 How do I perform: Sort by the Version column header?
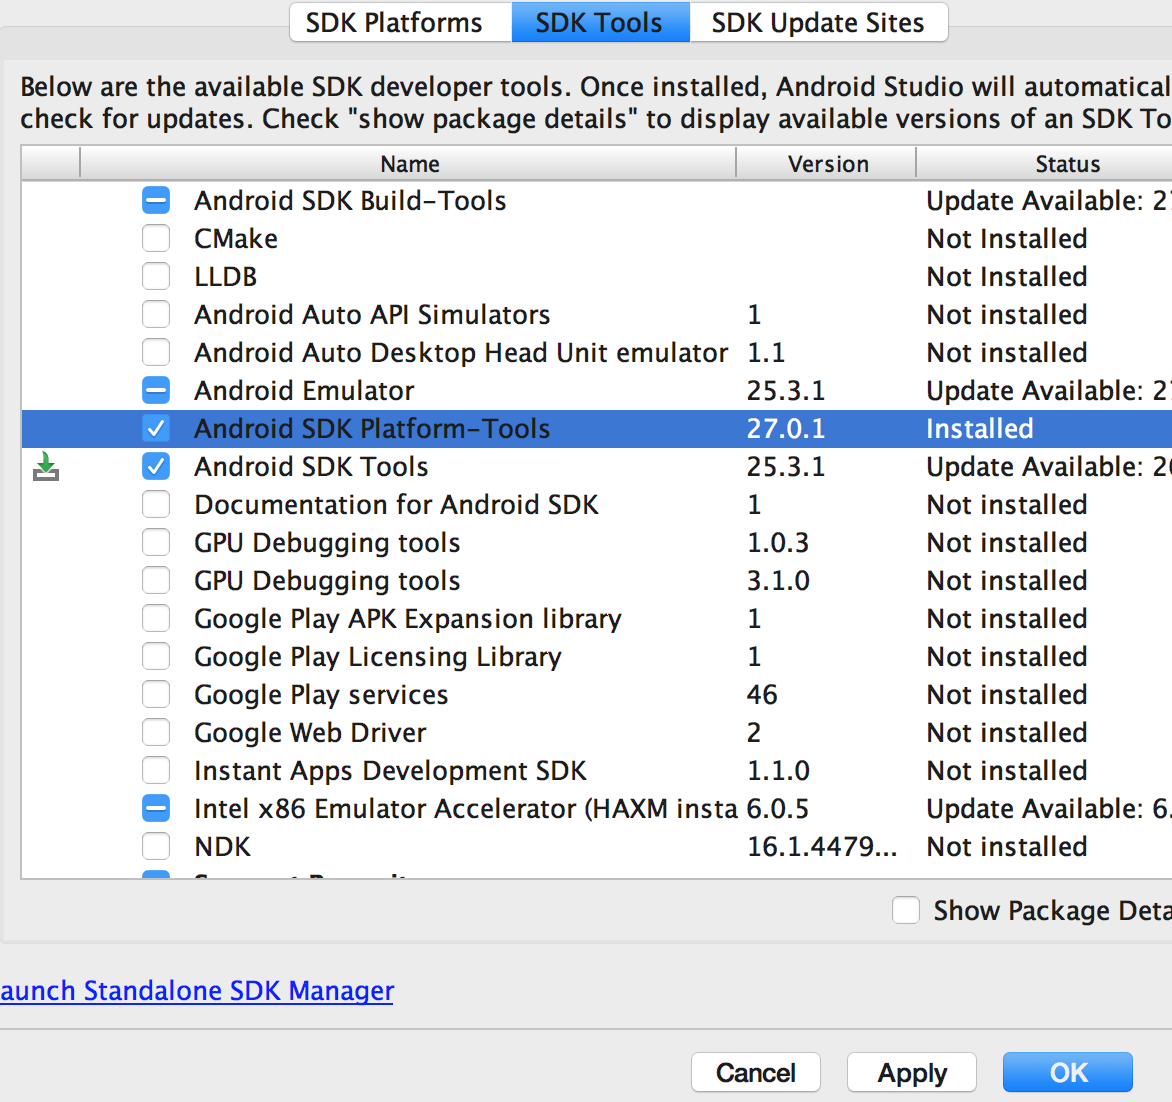pos(827,164)
